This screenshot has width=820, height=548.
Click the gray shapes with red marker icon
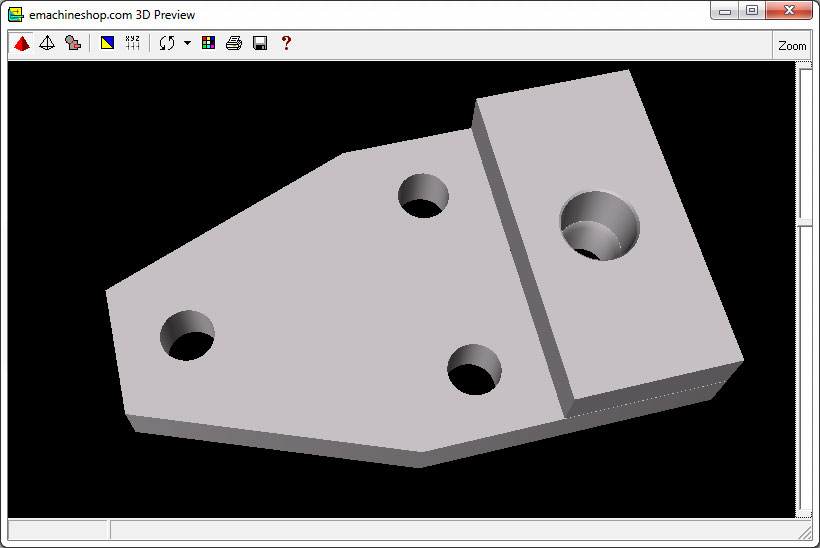click(x=73, y=43)
